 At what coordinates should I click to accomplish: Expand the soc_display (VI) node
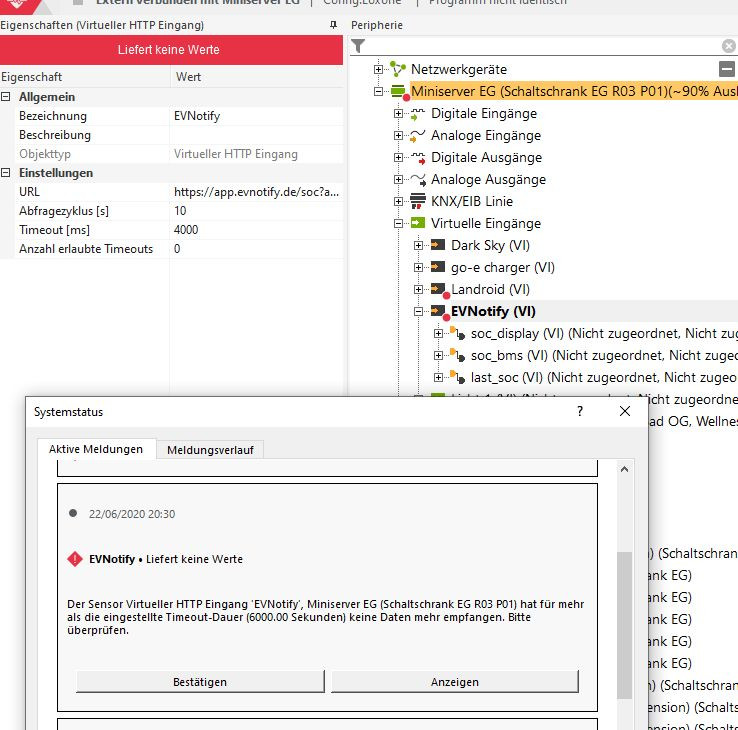[x=438, y=333]
